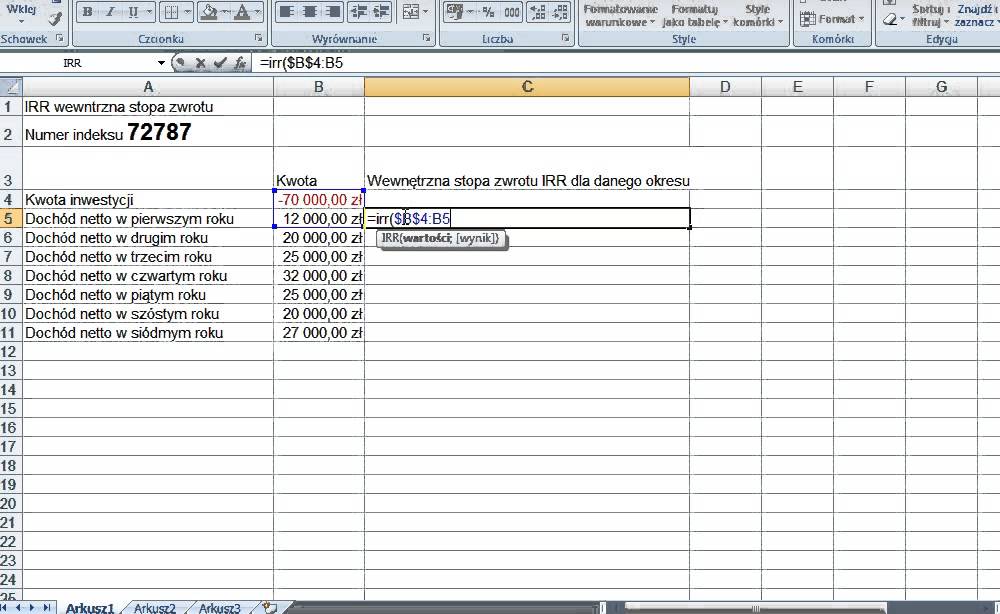Center text alignment button

click(x=310, y=12)
